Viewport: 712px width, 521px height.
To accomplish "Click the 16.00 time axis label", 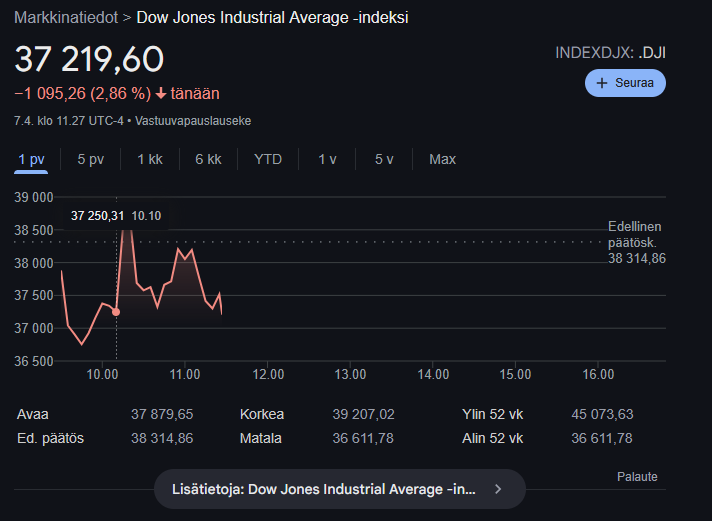I will click(598, 374).
